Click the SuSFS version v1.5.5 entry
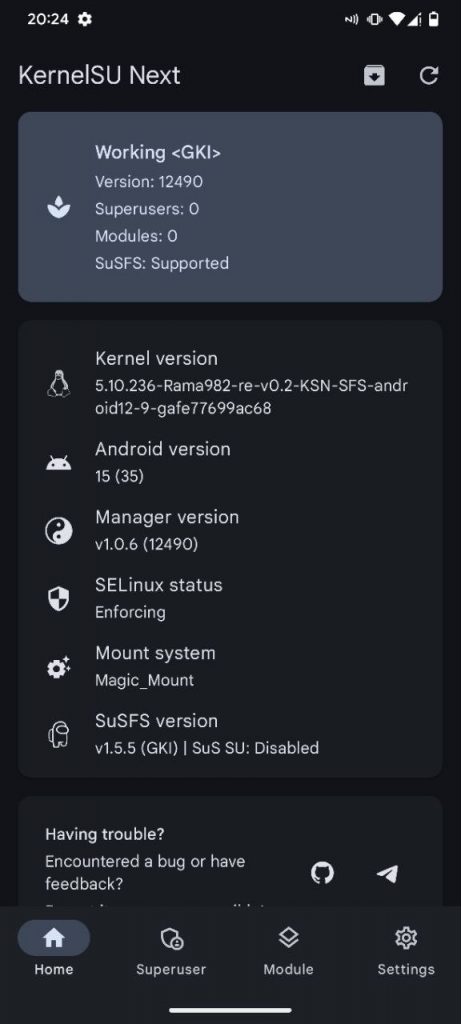The image size is (461, 1024). pos(207,734)
